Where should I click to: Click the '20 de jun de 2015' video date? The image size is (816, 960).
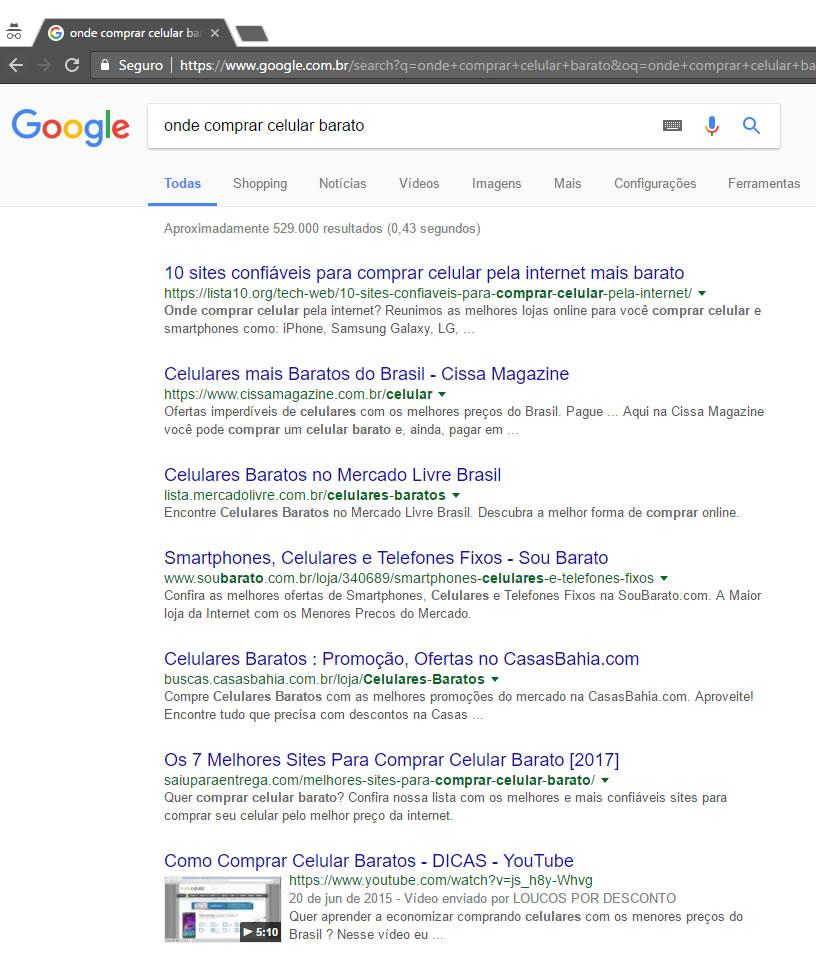tap(340, 898)
